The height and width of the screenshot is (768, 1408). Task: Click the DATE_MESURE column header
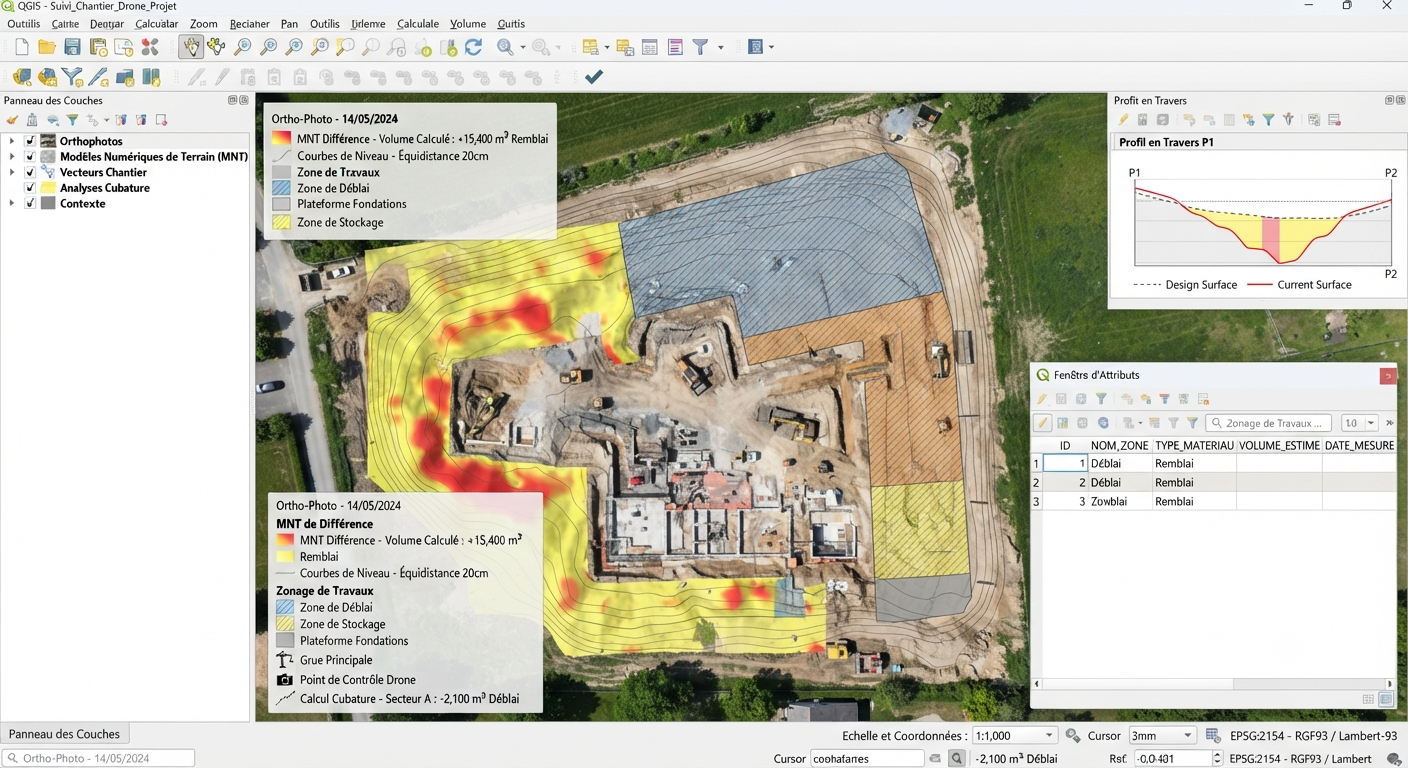point(1359,445)
